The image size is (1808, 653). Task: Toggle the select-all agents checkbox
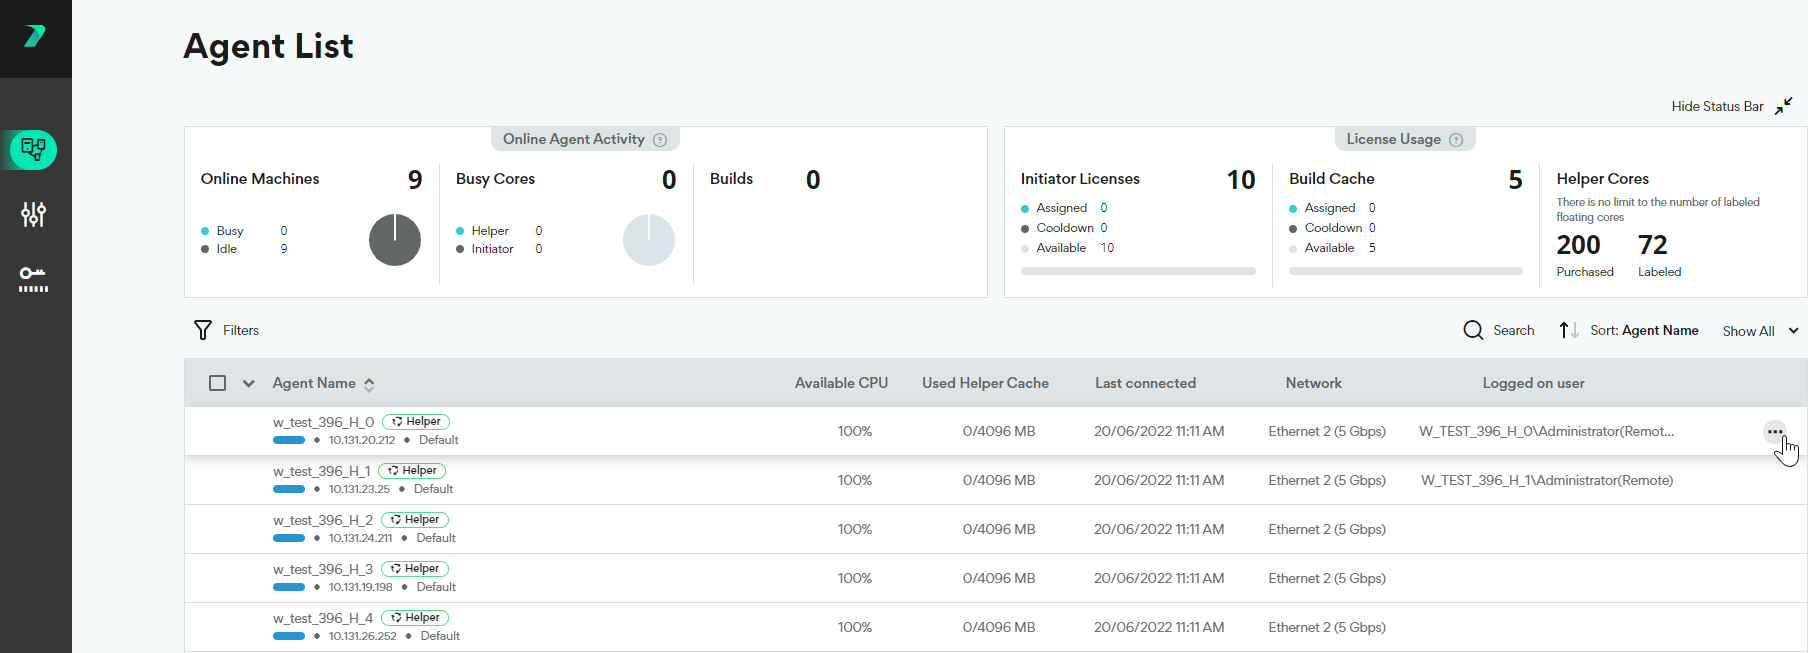coord(217,383)
